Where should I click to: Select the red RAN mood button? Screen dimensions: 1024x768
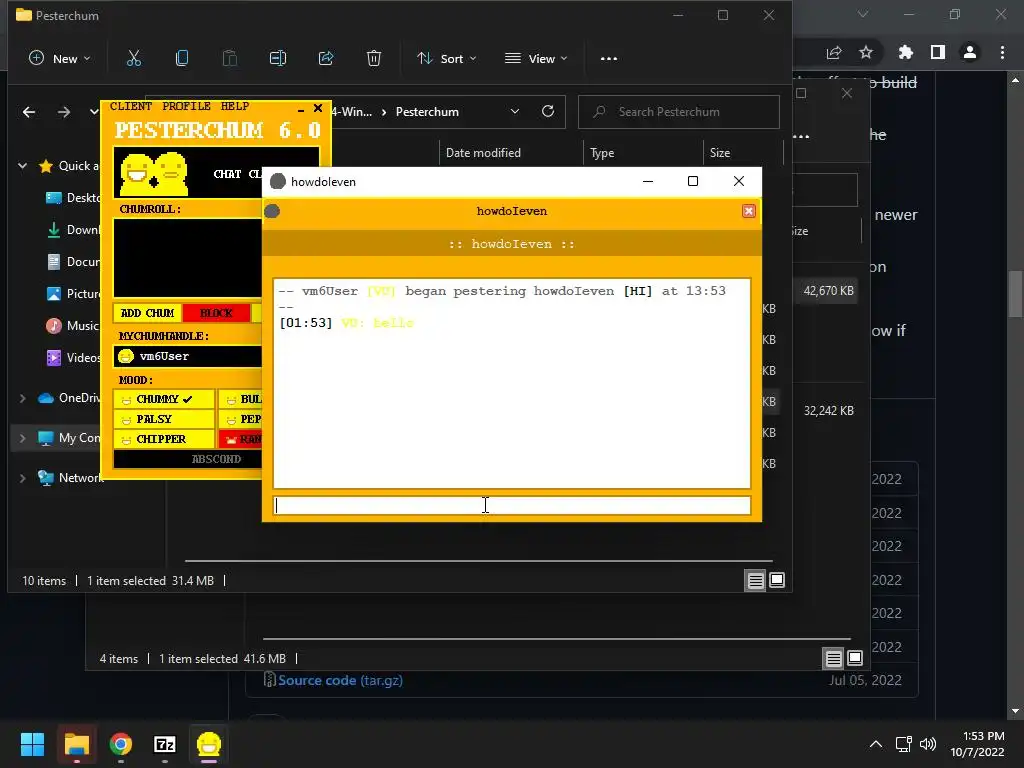[x=240, y=440]
